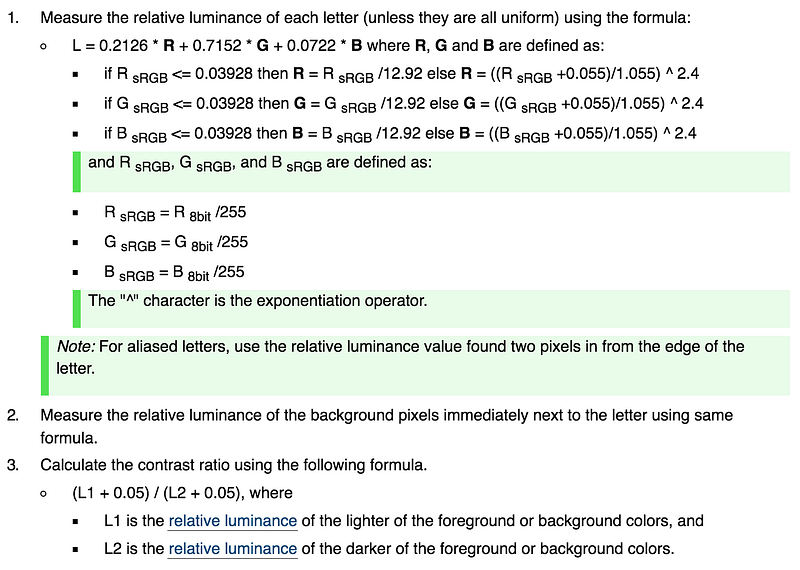This screenshot has width=800, height=570.
Task: Click the "B sRGB = B 8bit /255" line
Action: pos(174,272)
